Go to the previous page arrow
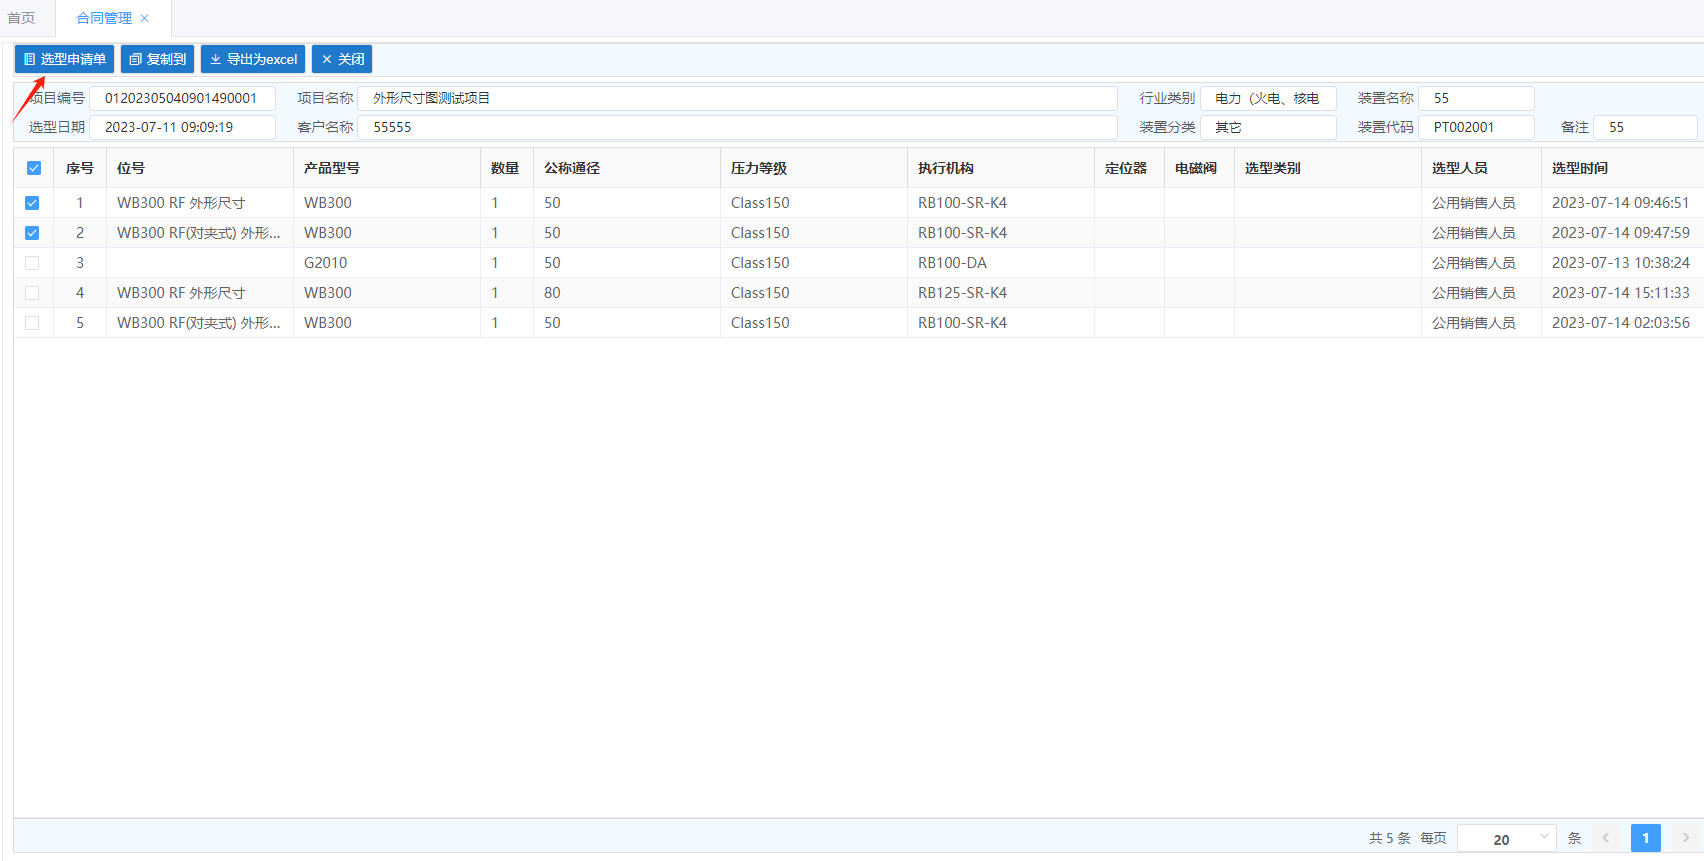 click(1606, 838)
